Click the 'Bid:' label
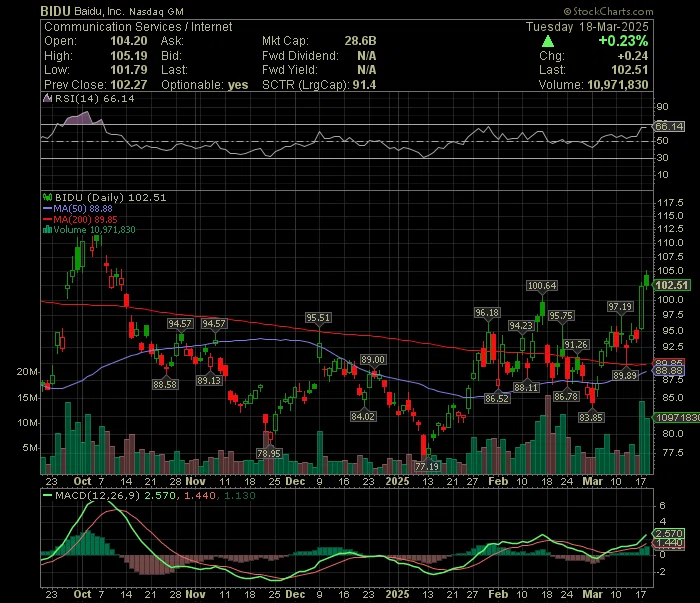Image resolution: width=700 pixels, height=603 pixels. [x=171, y=56]
